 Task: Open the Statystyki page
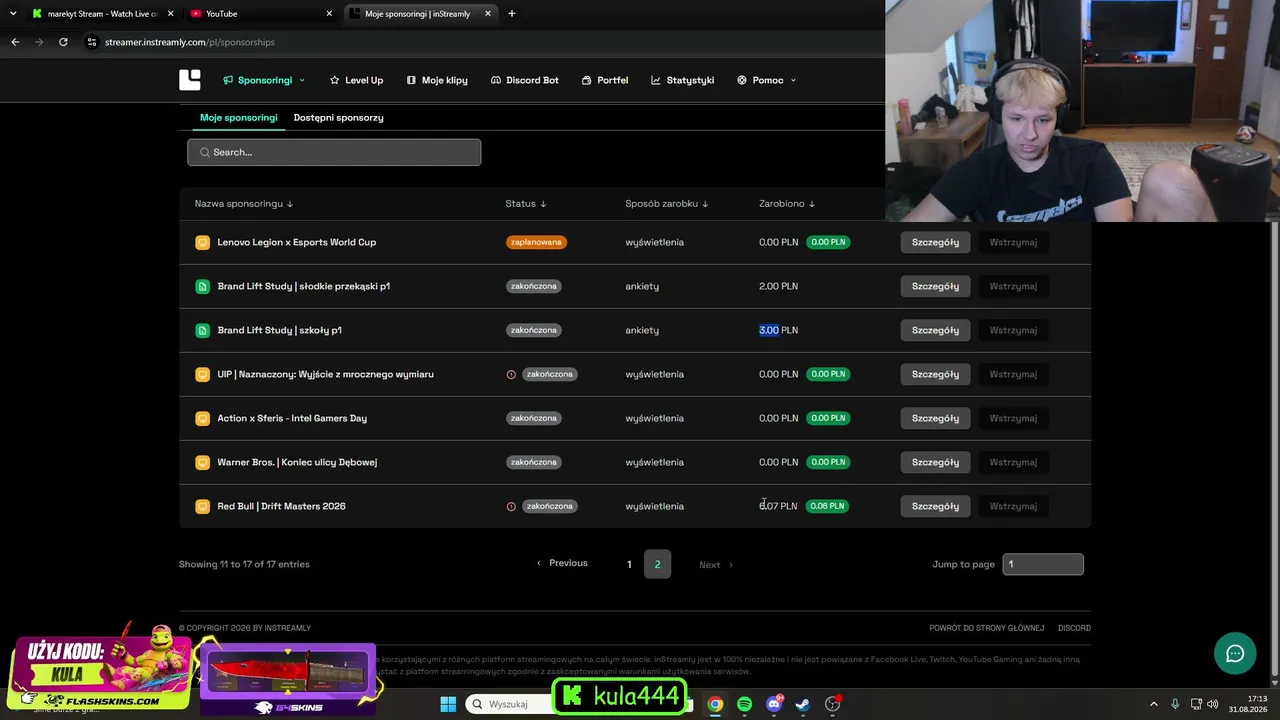click(x=682, y=80)
